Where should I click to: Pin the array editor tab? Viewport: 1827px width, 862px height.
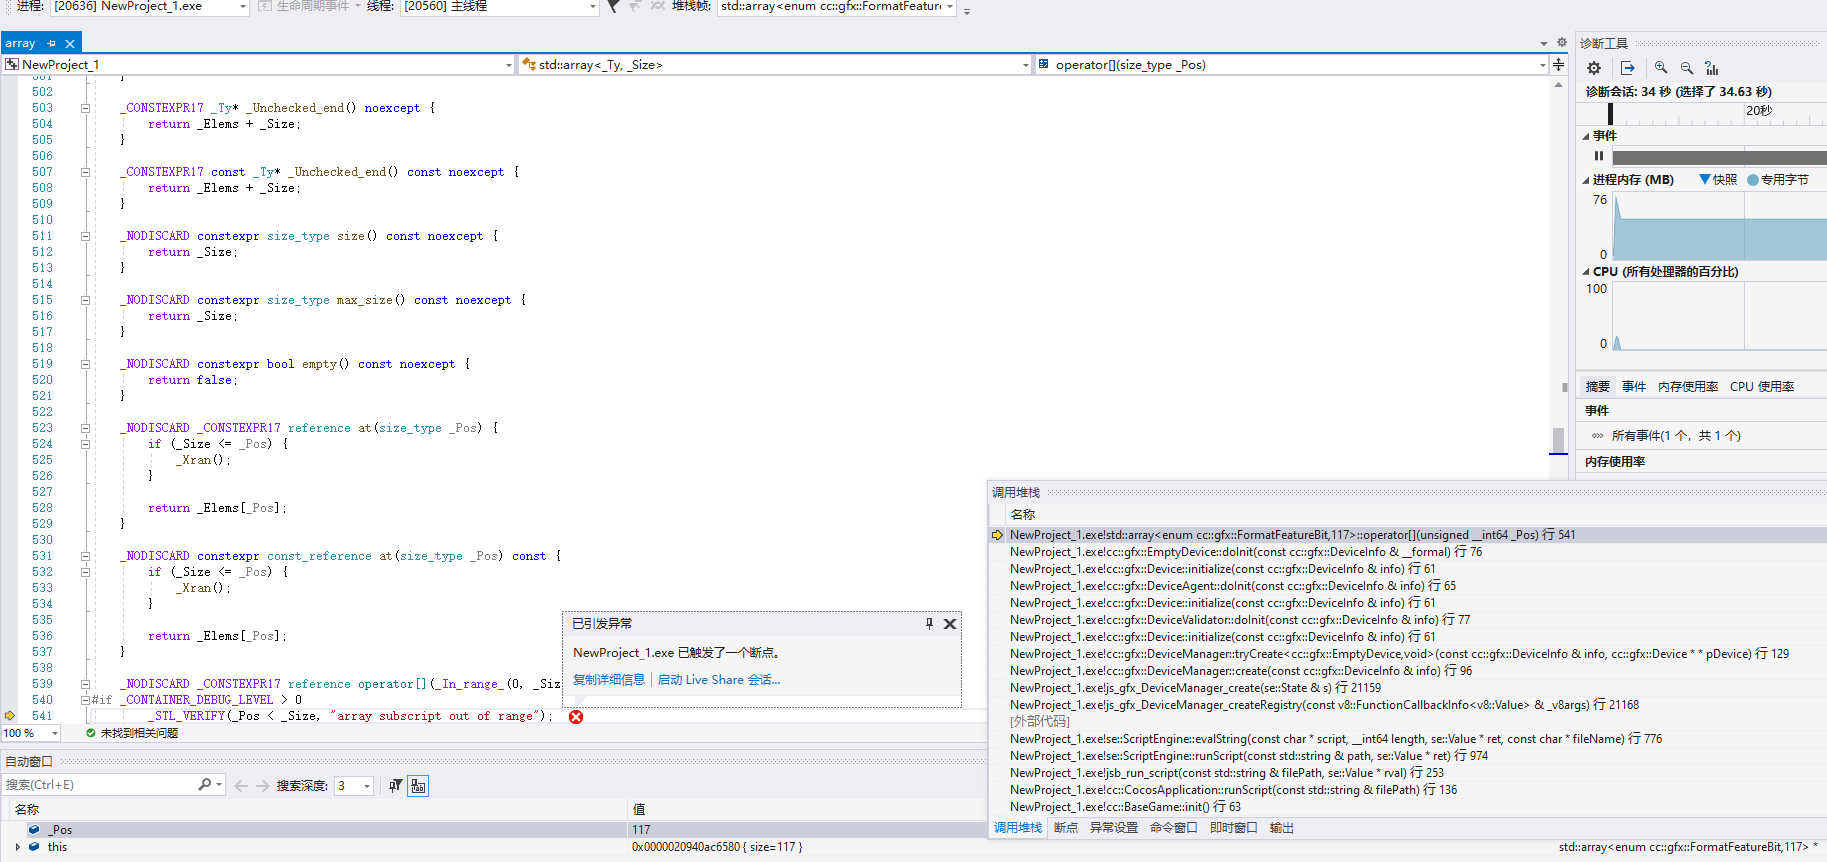pos(52,43)
